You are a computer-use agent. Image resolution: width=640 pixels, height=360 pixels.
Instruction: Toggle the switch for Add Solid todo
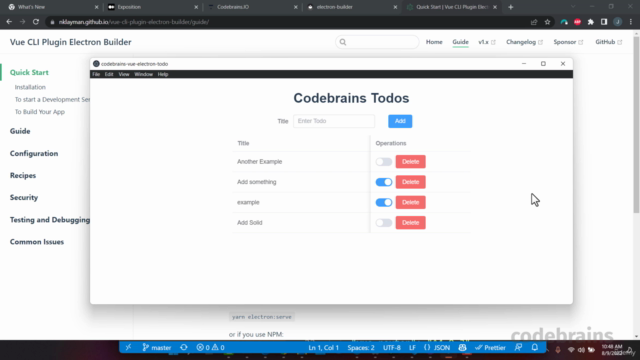coord(384,223)
